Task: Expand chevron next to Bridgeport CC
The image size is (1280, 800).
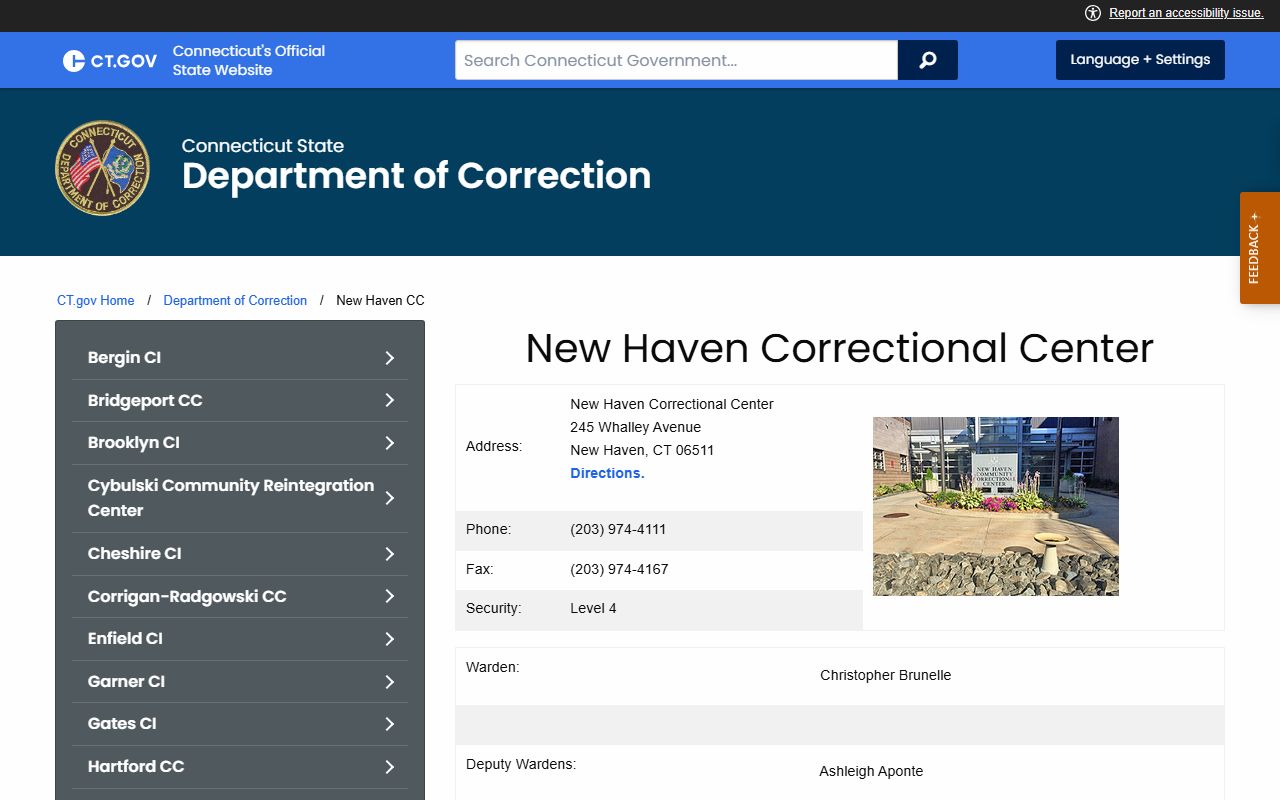Action: point(390,400)
